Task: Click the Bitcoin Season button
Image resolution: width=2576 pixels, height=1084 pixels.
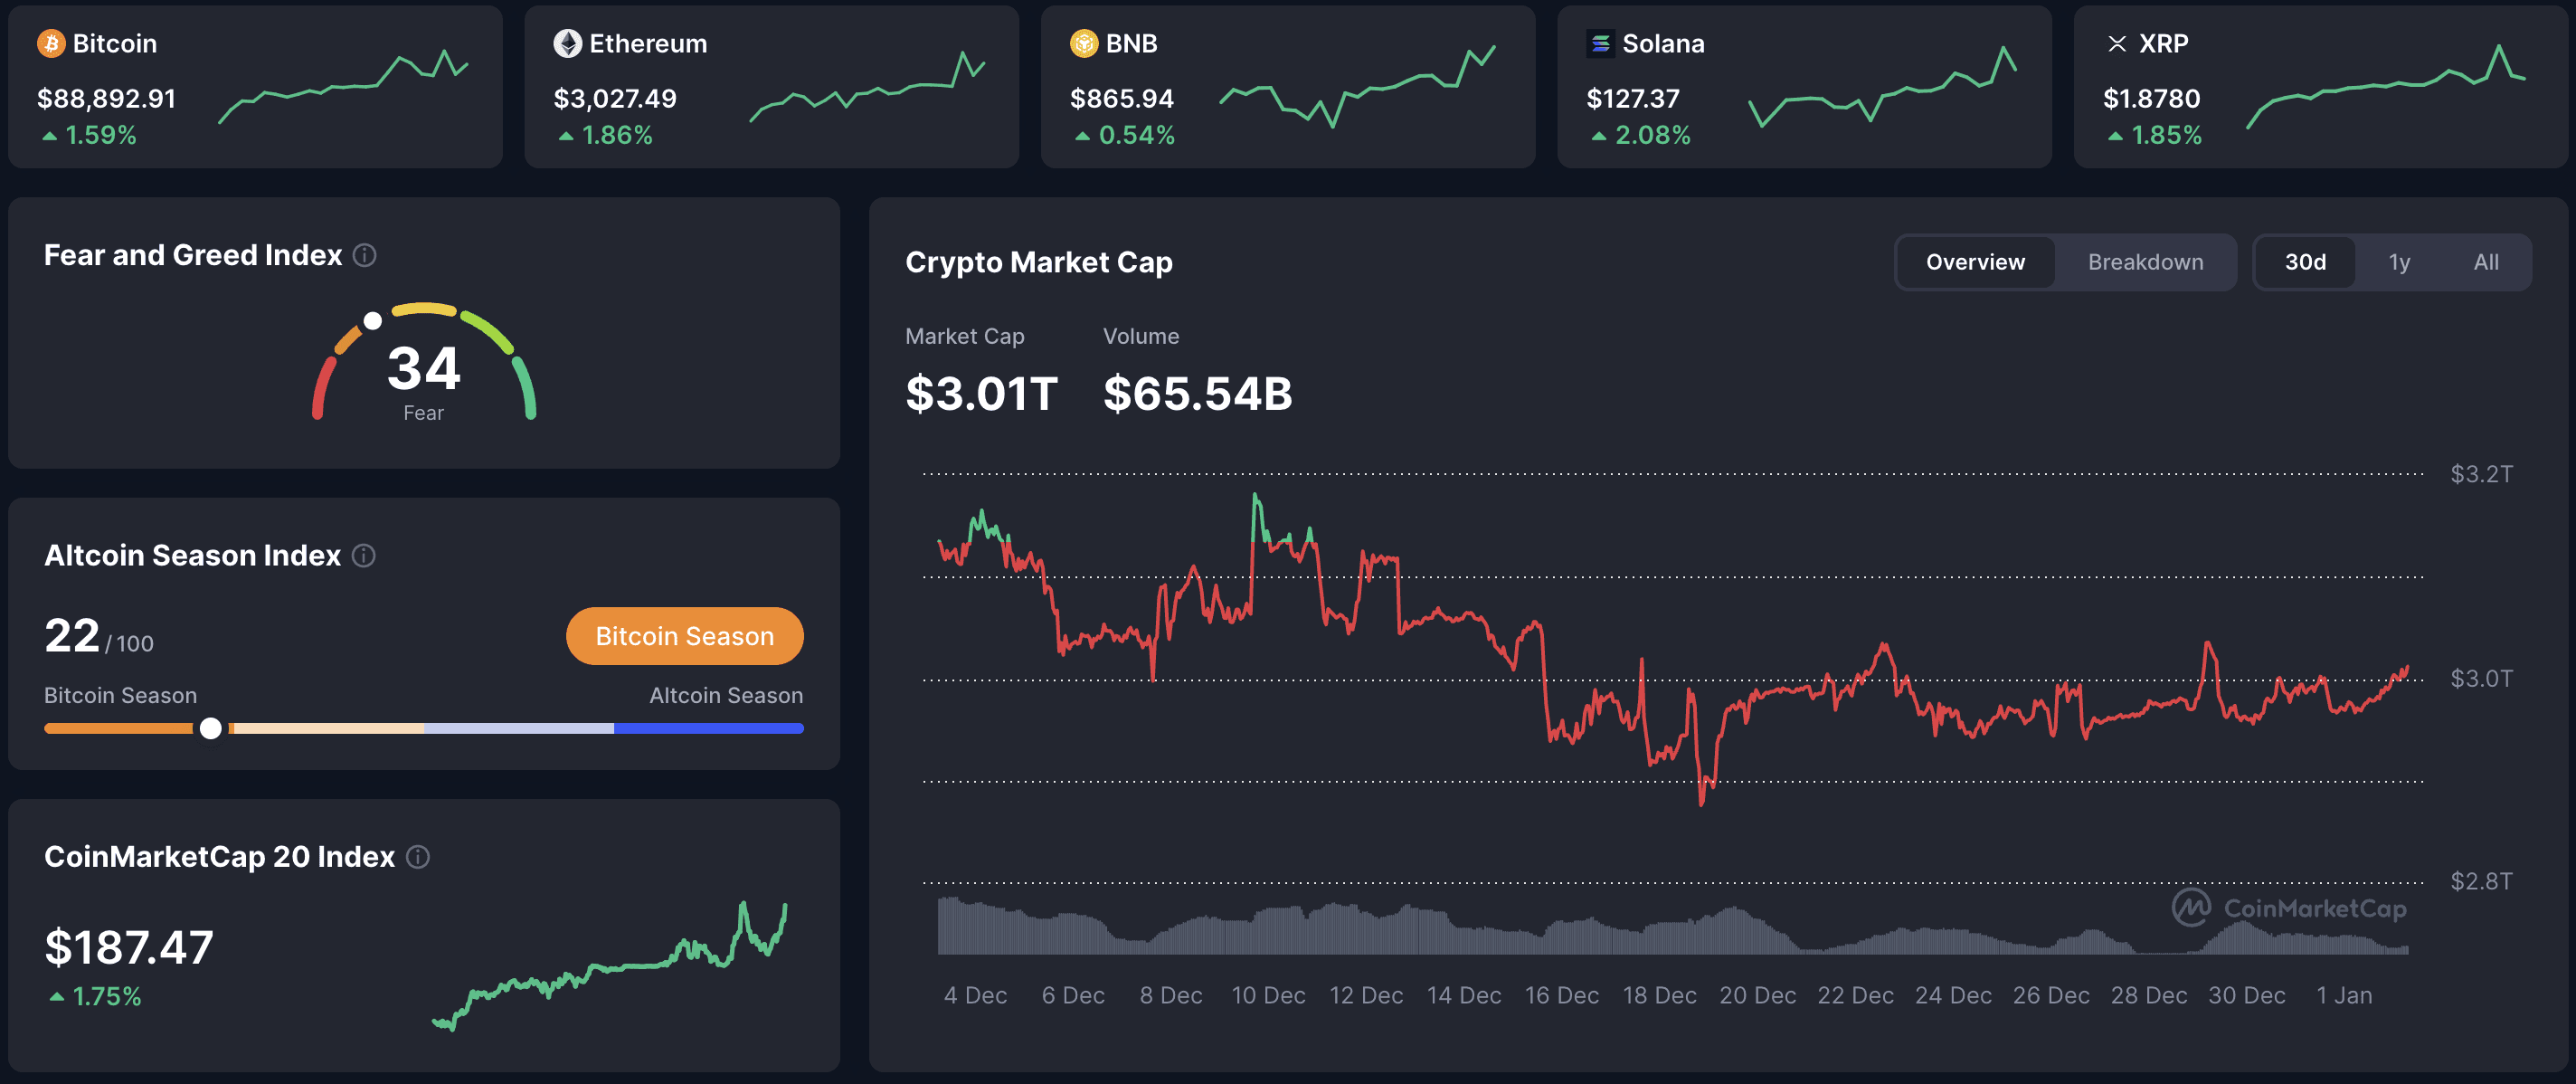Action: pos(684,636)
